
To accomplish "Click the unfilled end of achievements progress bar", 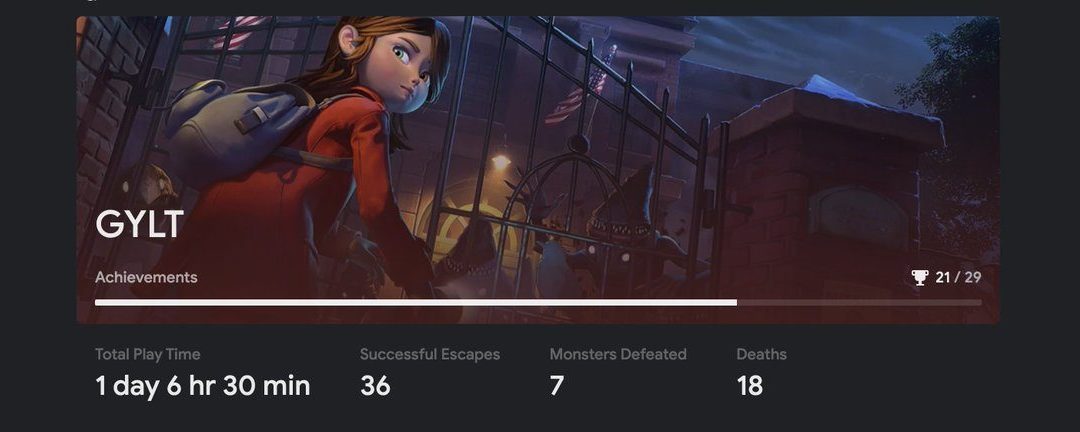I will 859,302.
